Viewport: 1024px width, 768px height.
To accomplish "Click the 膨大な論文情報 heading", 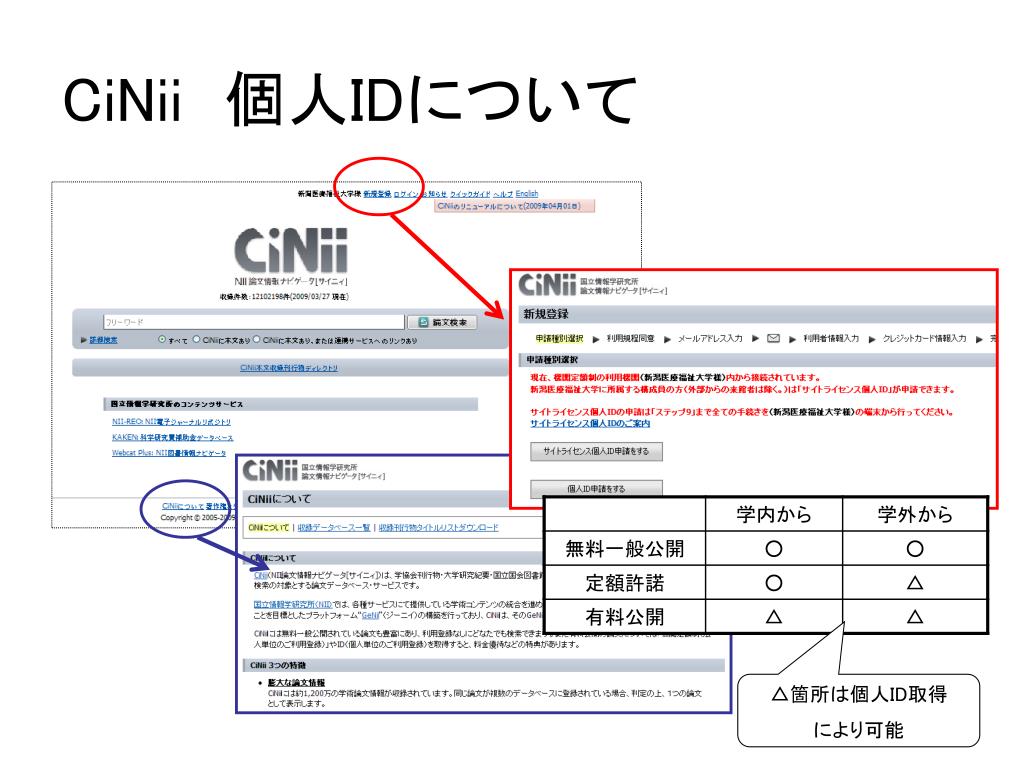I will point(296,682).
